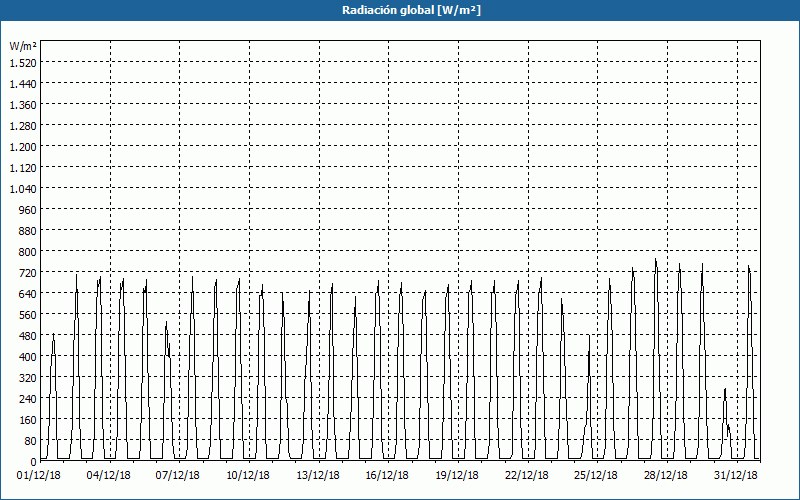Select the 19/12/18 date label
800x500 pixels.
point(457,475)
